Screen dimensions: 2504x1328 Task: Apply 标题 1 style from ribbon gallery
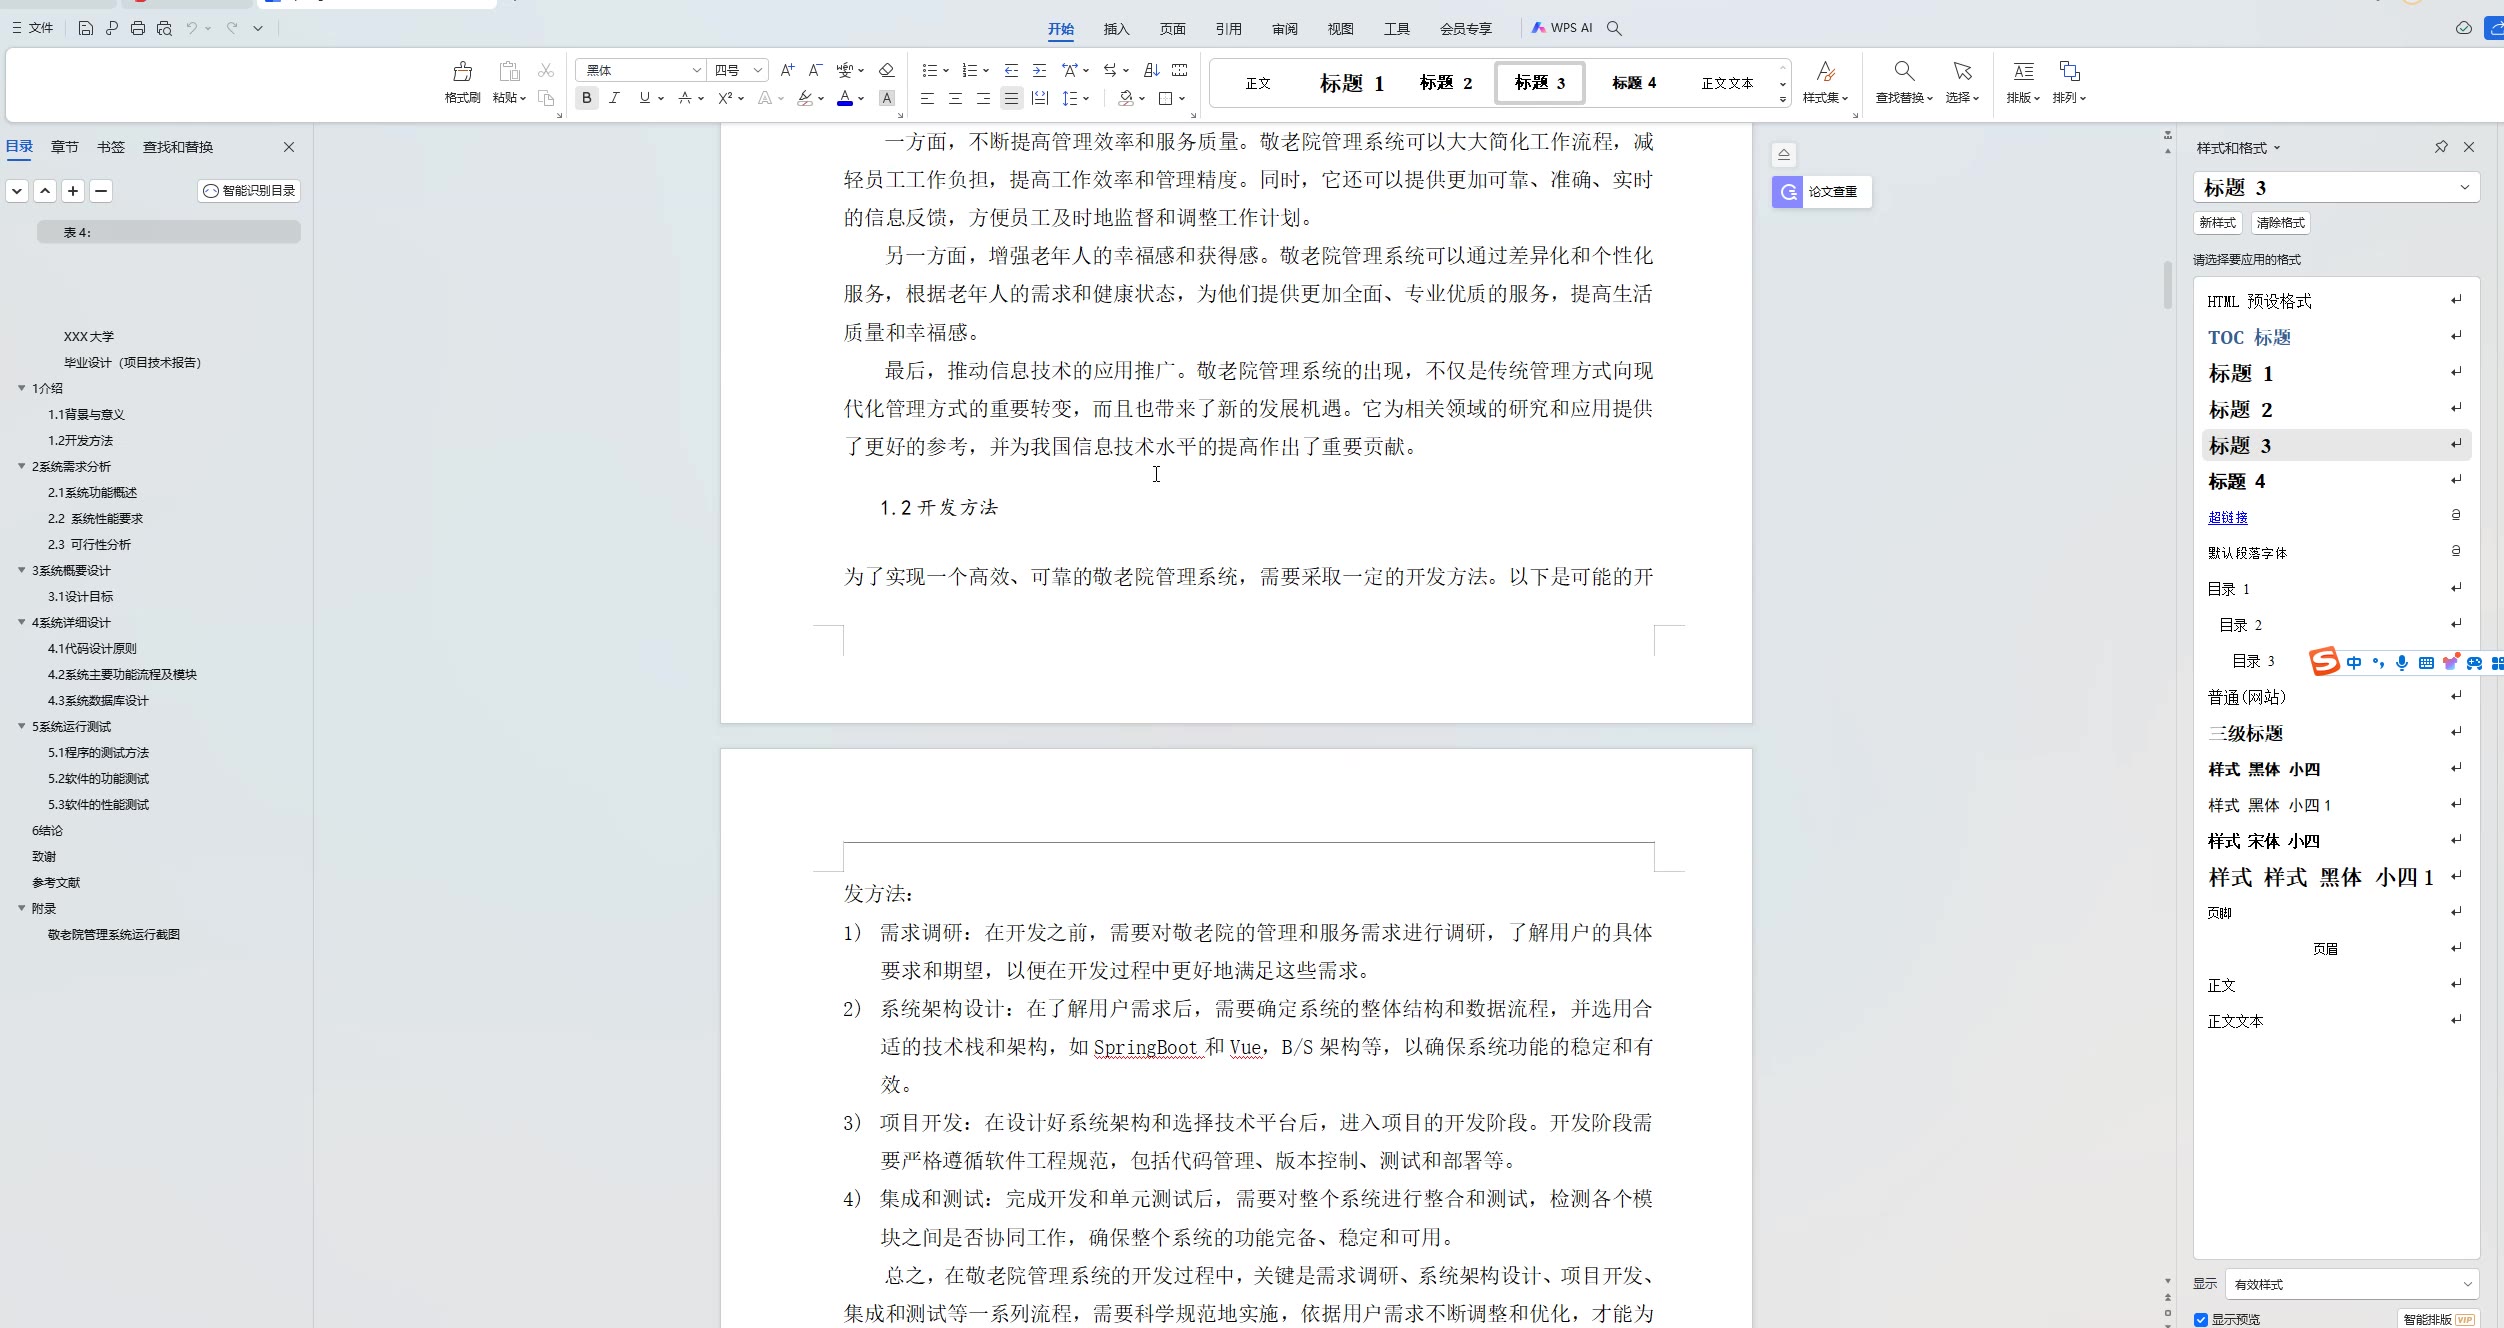point(1351,83)
